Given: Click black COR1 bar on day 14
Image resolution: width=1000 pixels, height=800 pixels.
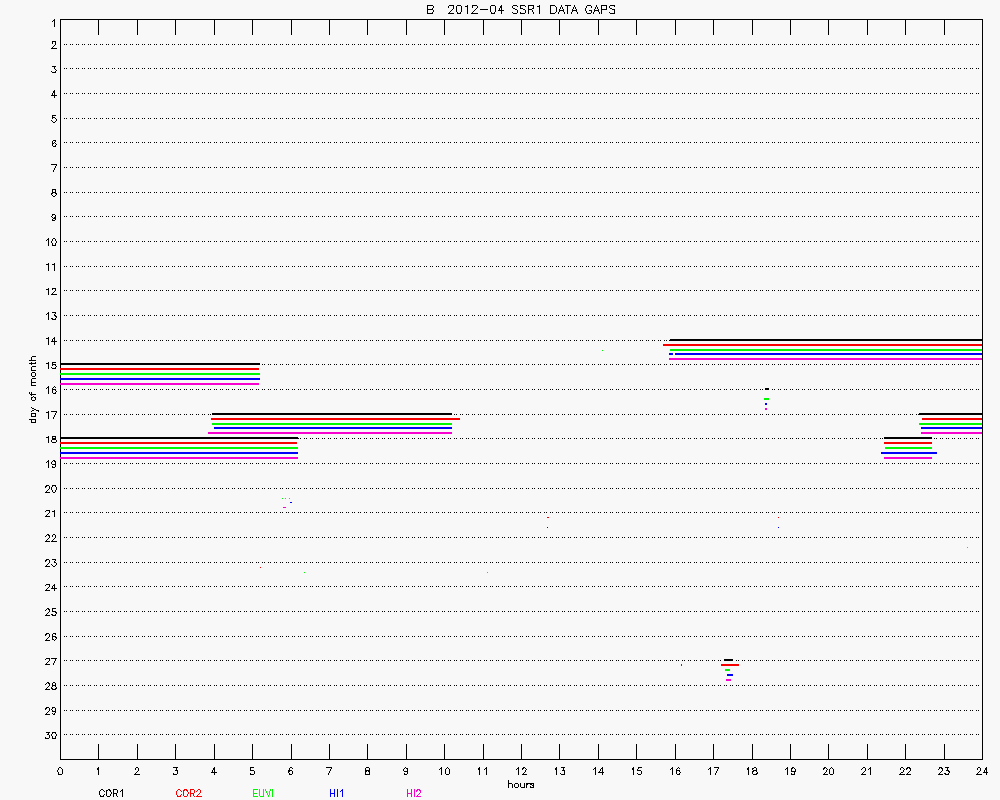Looking at the screenshot, I should [x=825, y=340].
